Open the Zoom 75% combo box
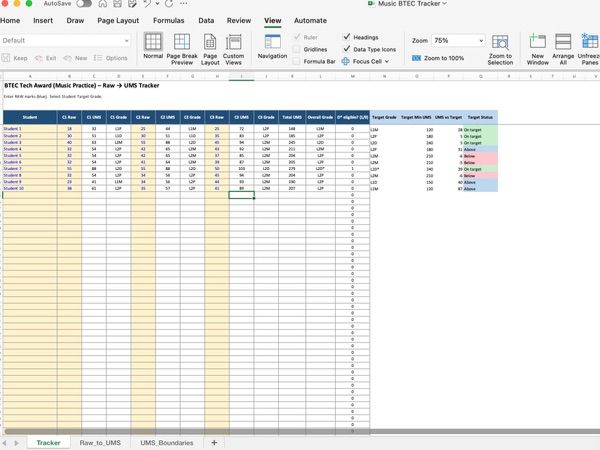Image resolution: width=600 pixels, height=450 pixels. tap(458, 41)
